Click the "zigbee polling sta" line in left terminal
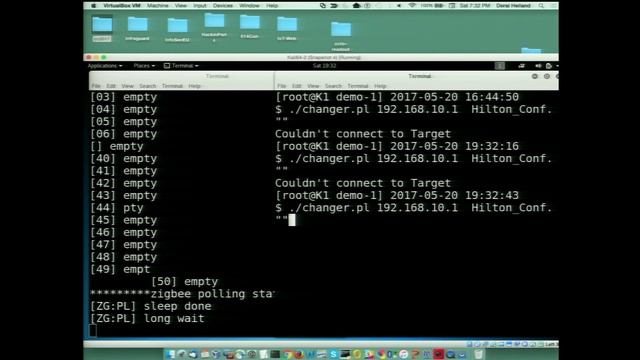The height and width of the screenshot is (360, 640). pos(182,294)
